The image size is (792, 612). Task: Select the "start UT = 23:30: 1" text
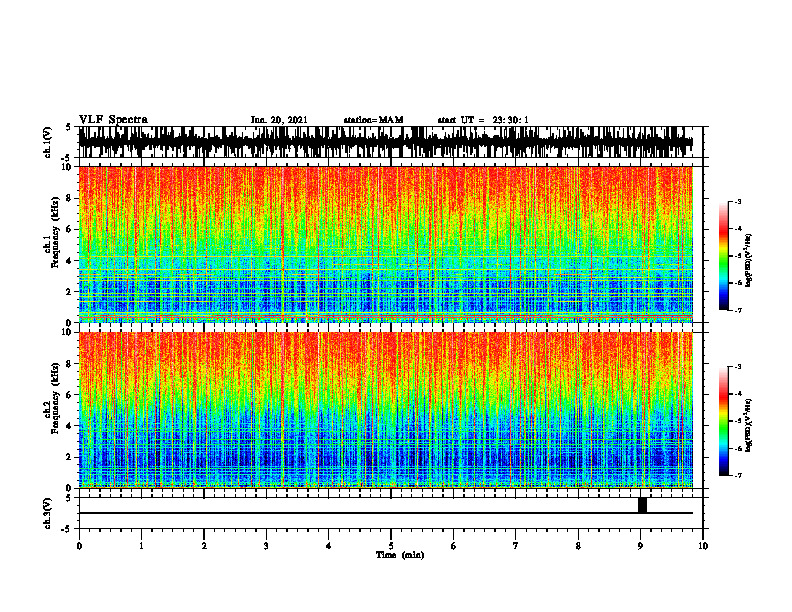483,120
